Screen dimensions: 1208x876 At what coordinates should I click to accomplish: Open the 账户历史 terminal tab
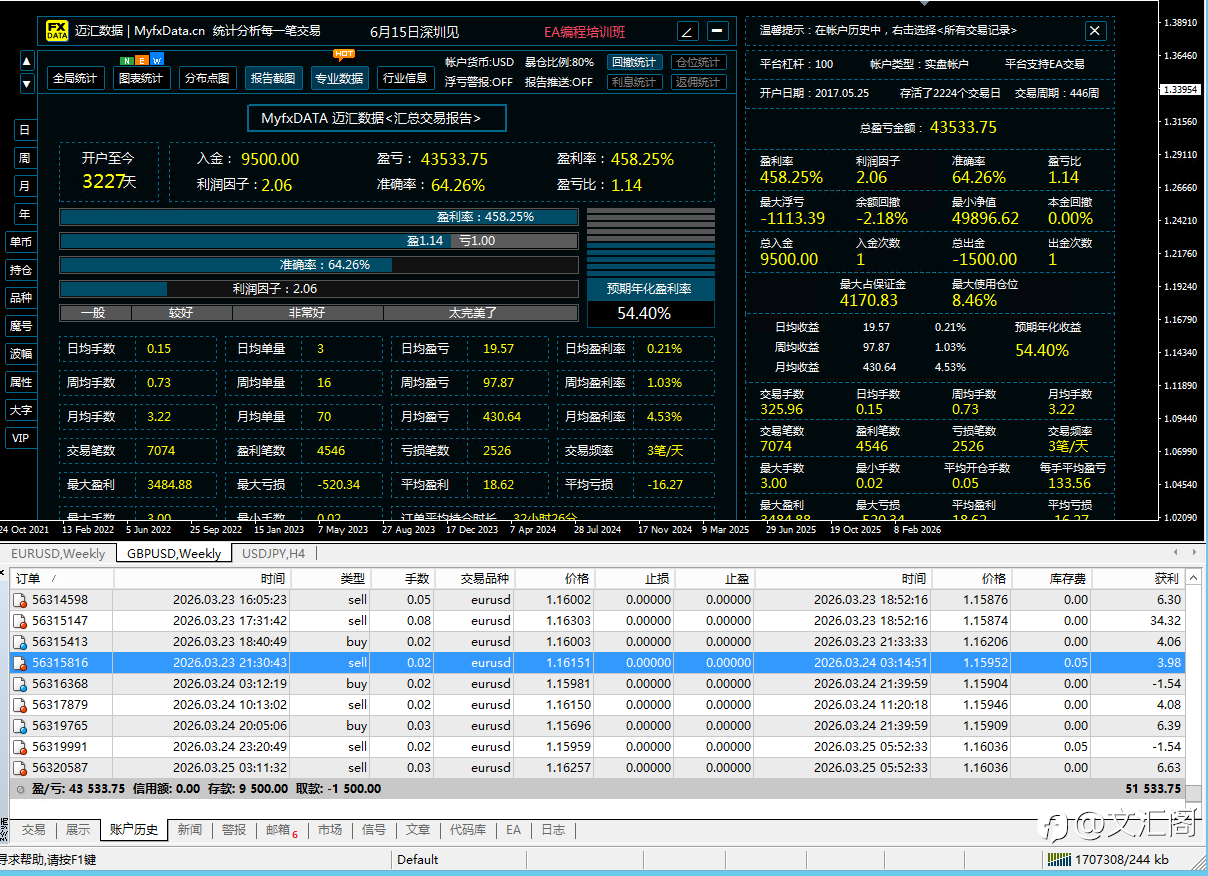click(x=134, y=830)
